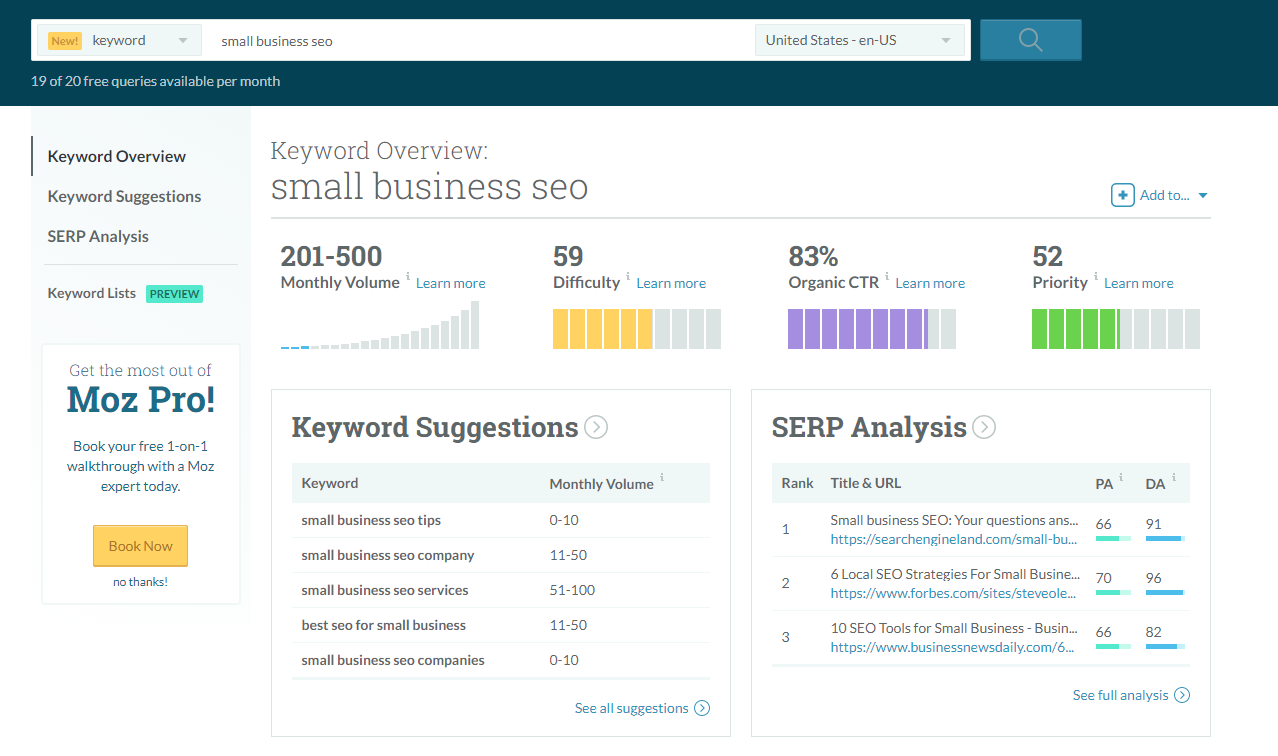The width and height of the screenshot is (1278, 756).
Task: Click the Monthly Volume column header text
Action: pyautogui.click(x=601, y=484)
